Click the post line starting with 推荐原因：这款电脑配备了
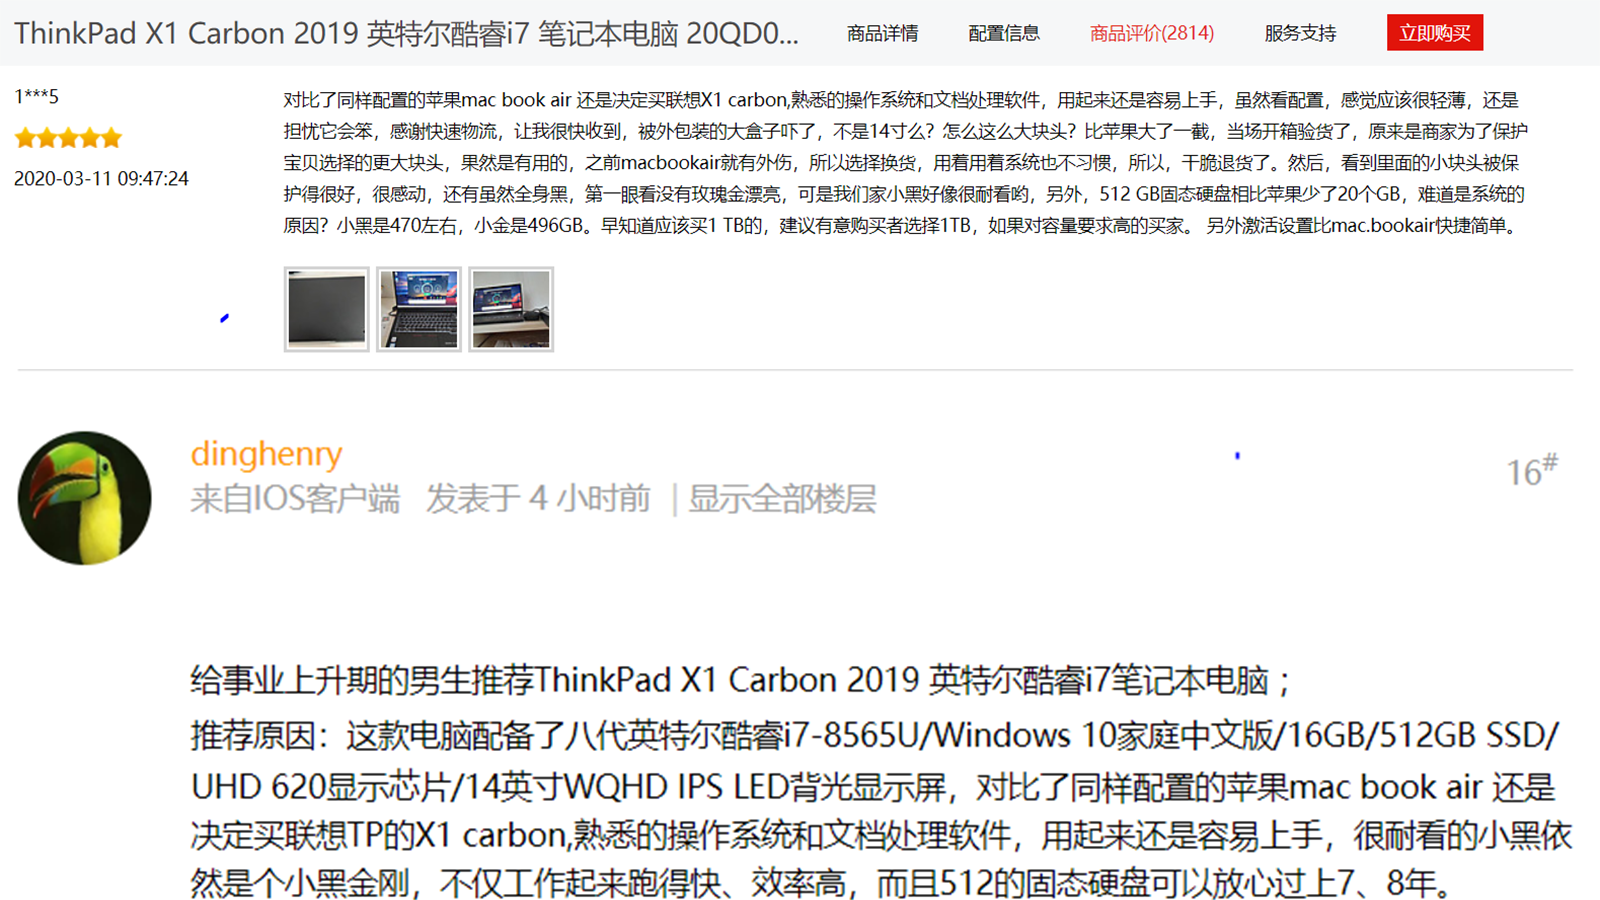The image size is (1600, 900). tap(875, 735)
